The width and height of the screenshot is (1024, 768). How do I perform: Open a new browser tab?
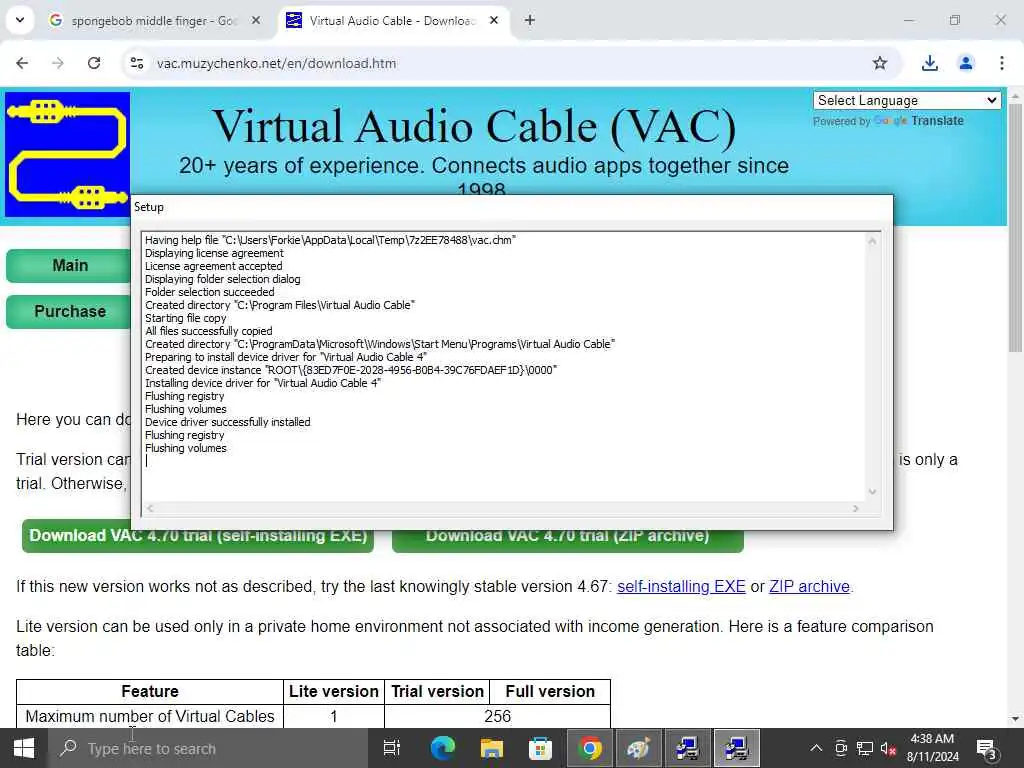point(530,21)
